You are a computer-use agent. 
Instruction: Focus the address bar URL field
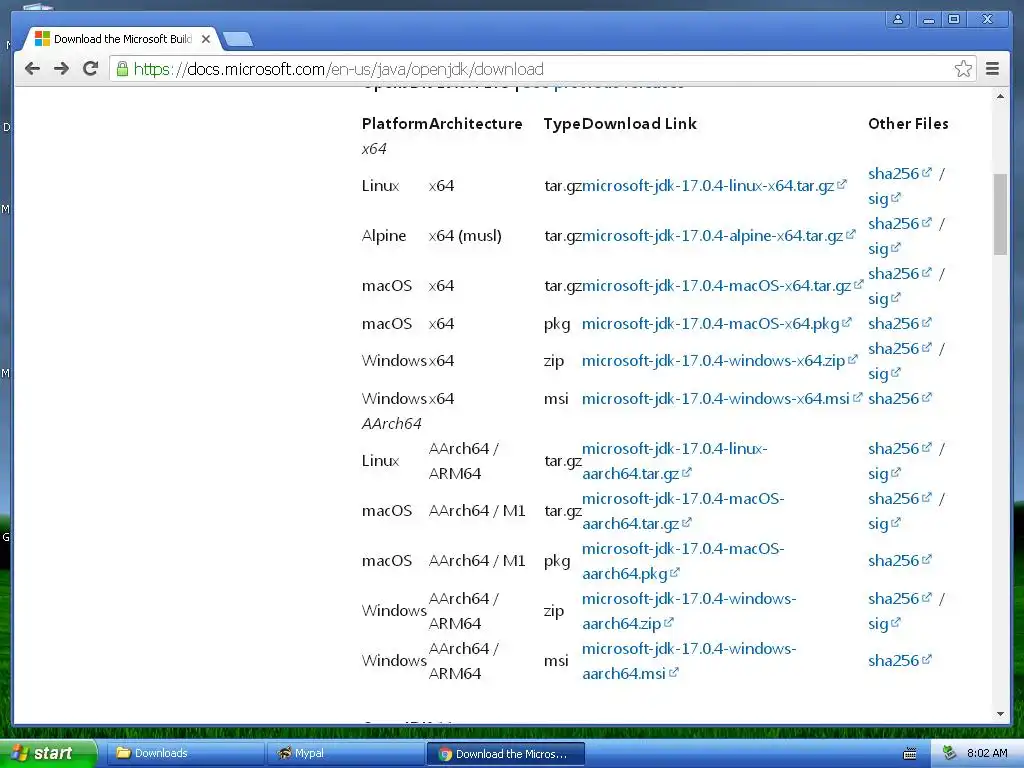542,69
